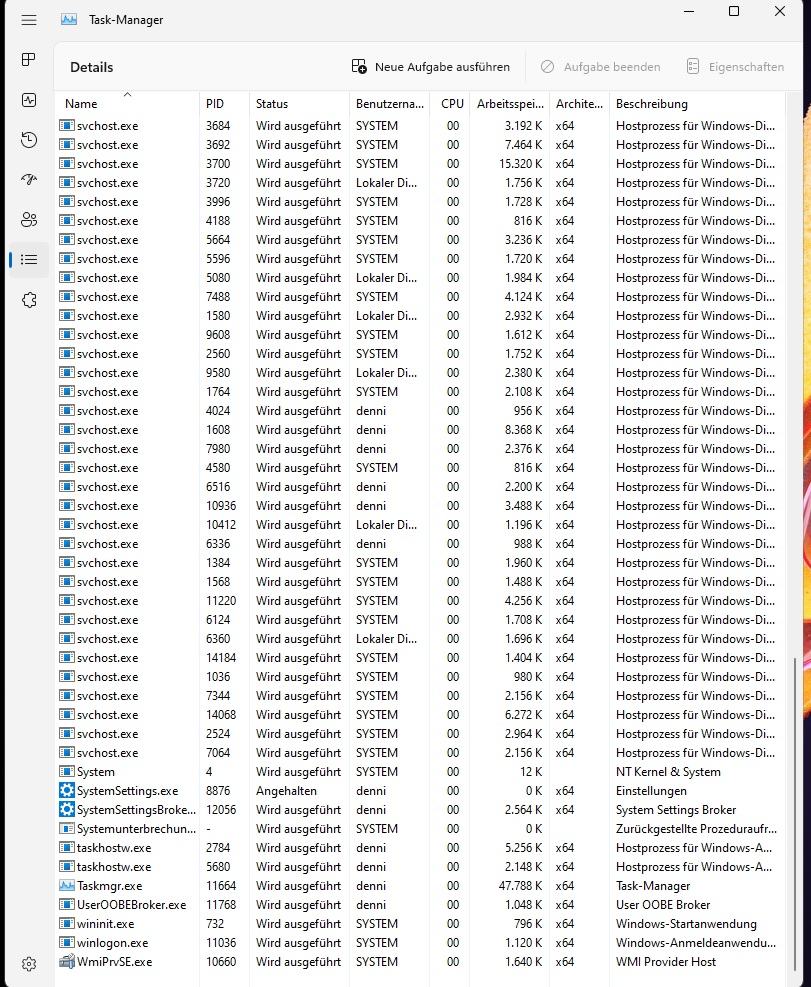The image size is (811, 987).
Task: Click the icon of svchost.exe PID 3684
Action: pos(67,126)
